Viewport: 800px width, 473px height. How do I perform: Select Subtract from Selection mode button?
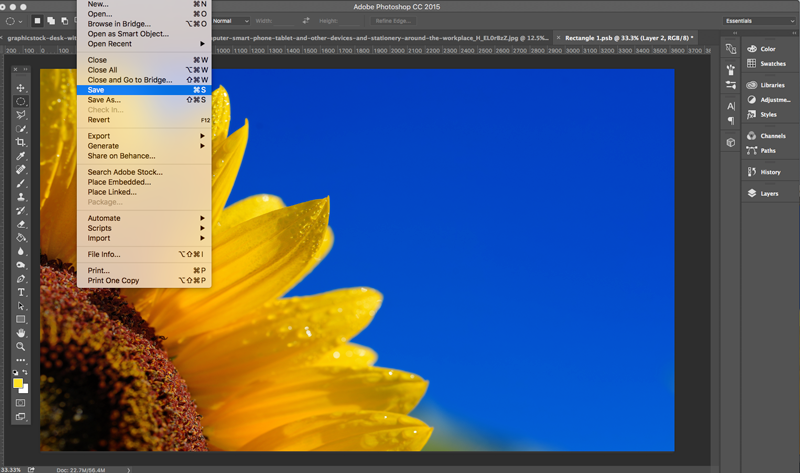tap(64, 21)
